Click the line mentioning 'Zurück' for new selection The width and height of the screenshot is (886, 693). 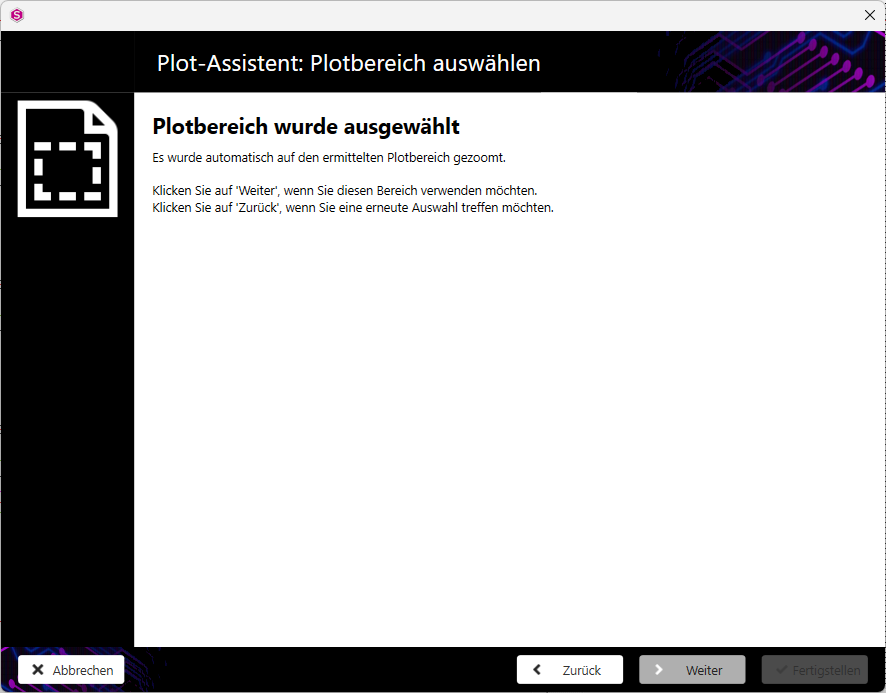[353, 207]
